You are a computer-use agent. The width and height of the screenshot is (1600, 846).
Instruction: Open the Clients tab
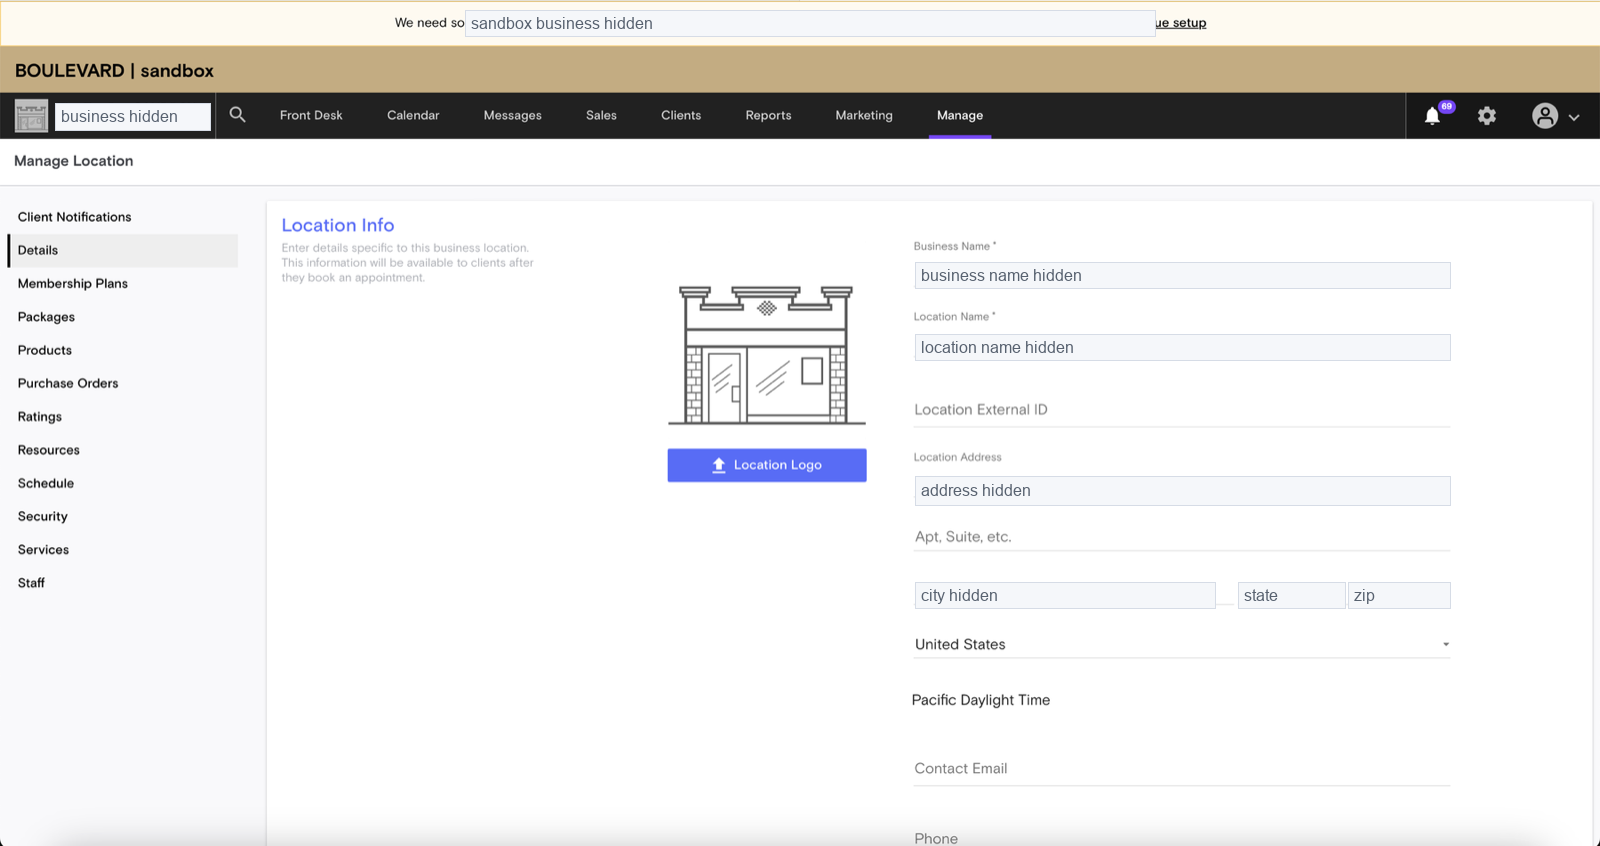(x=681, y=115)
